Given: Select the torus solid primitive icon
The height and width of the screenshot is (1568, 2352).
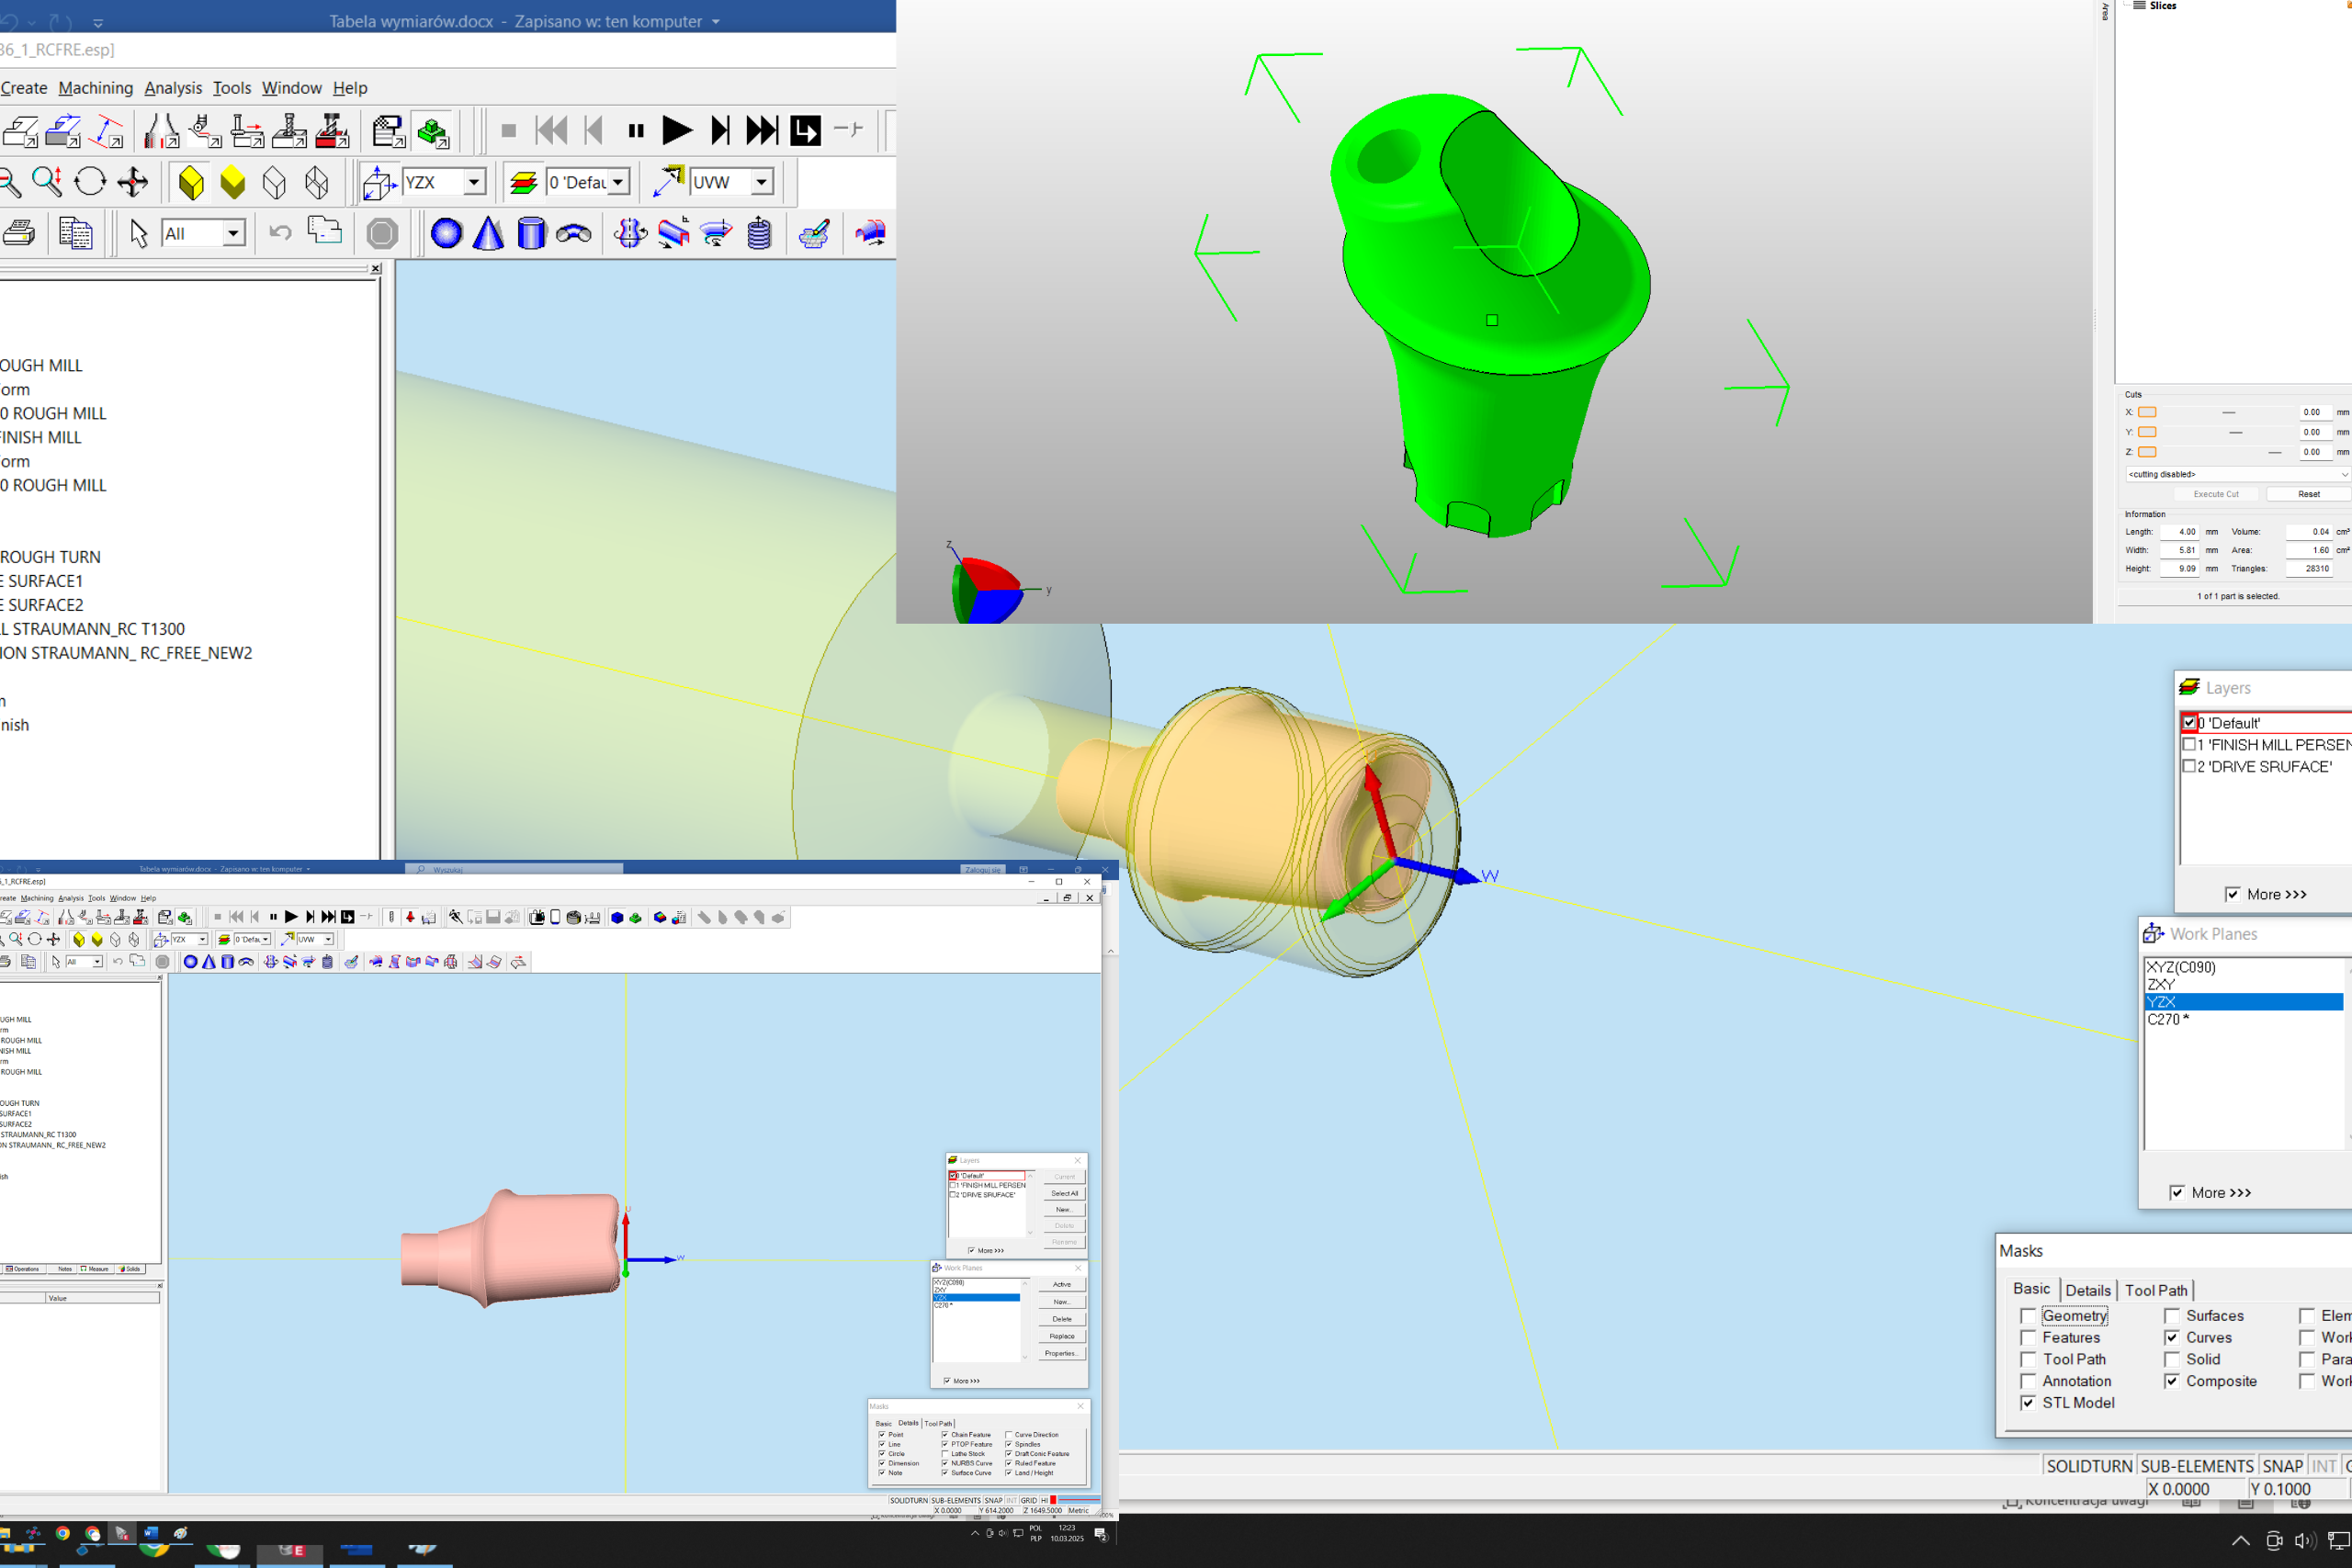Looking at the screenshot, I should pyautogui.click(x=574, y=234).
